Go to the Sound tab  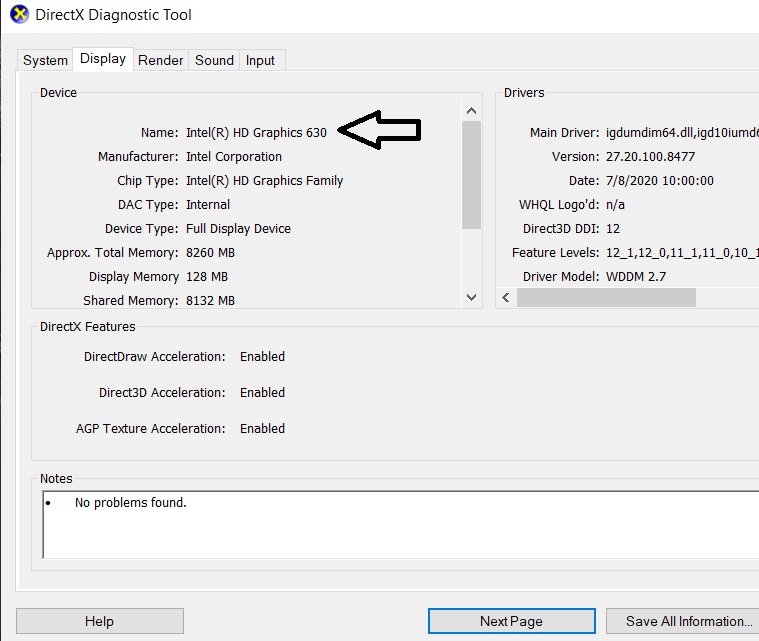(x=214, y=60)
